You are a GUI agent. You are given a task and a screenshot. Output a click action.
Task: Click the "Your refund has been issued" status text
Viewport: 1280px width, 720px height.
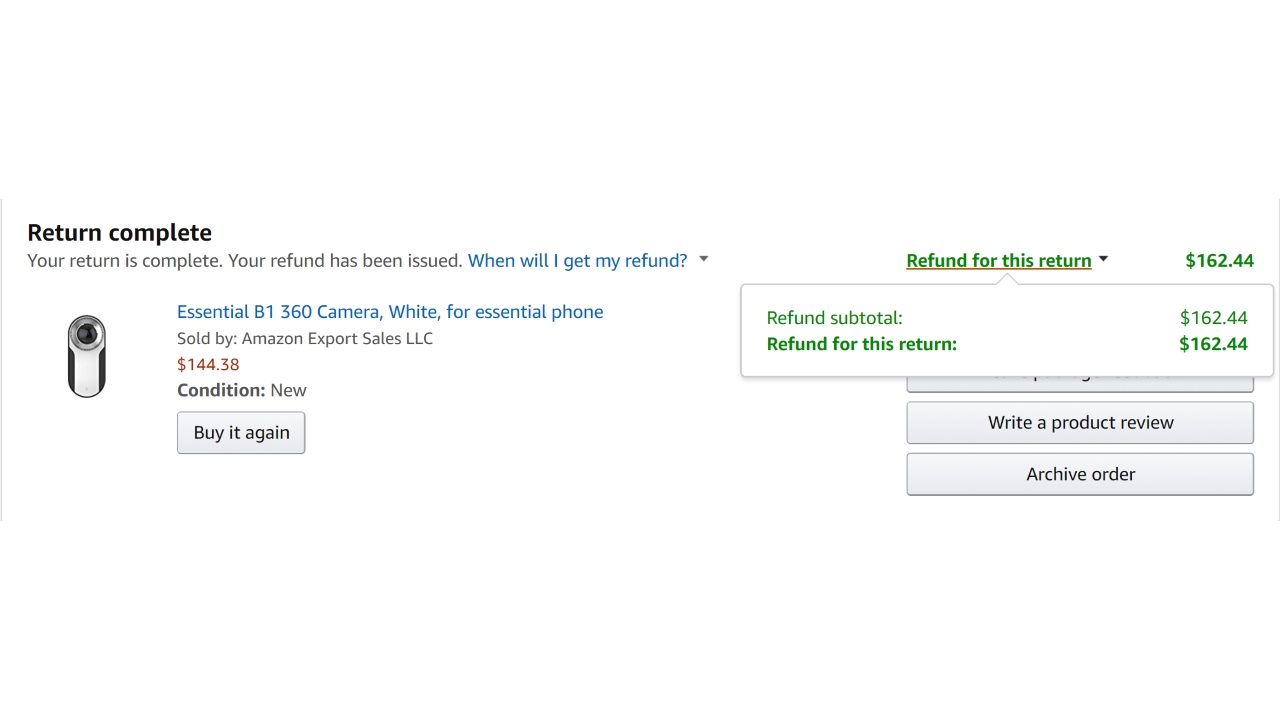point(345,261)
